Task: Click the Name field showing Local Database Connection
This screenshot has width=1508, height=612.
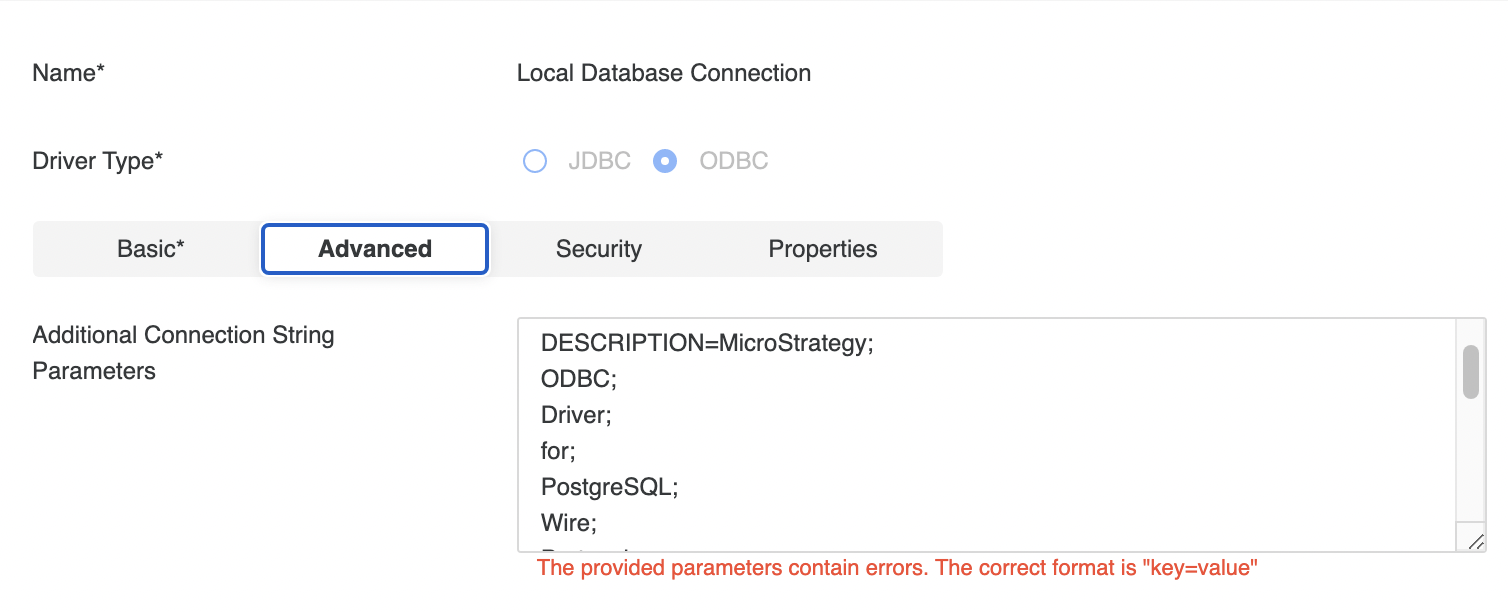Action: pos(663,72)
